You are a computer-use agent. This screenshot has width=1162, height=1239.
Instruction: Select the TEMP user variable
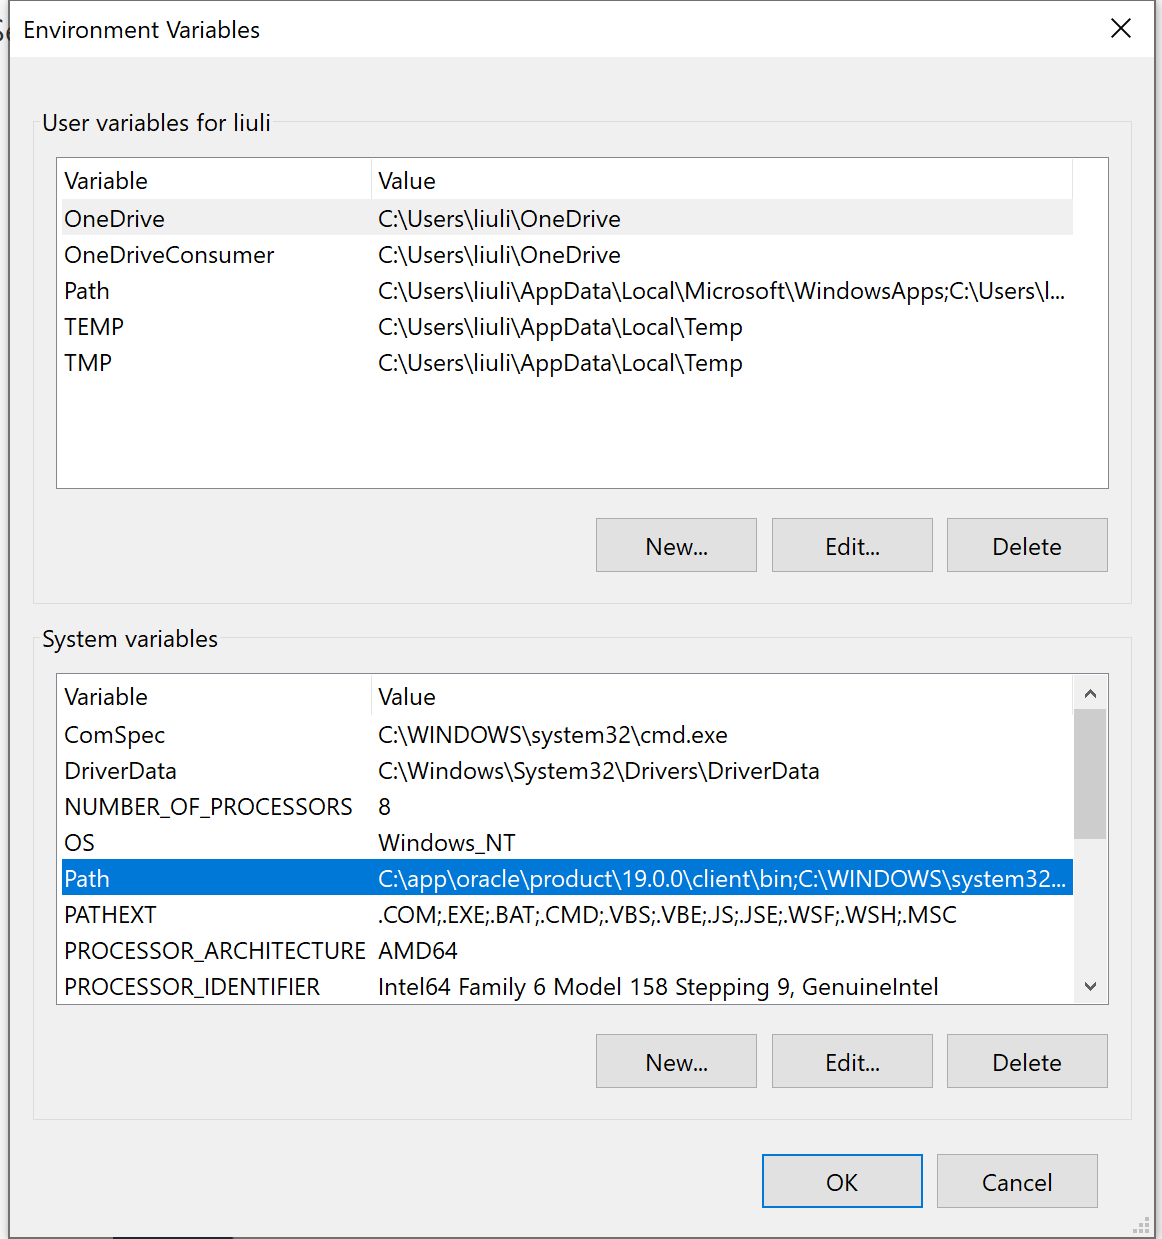[x=94, y=327]
